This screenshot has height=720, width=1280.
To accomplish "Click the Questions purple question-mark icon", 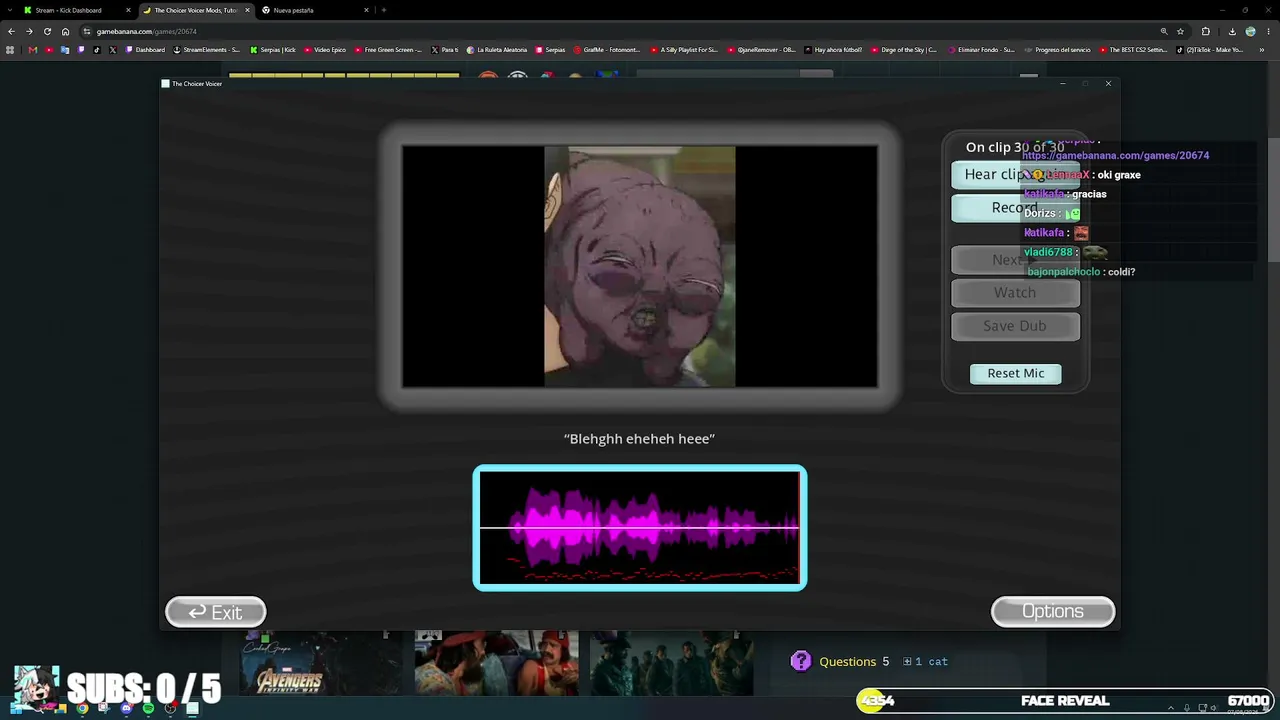I will 801,661.
